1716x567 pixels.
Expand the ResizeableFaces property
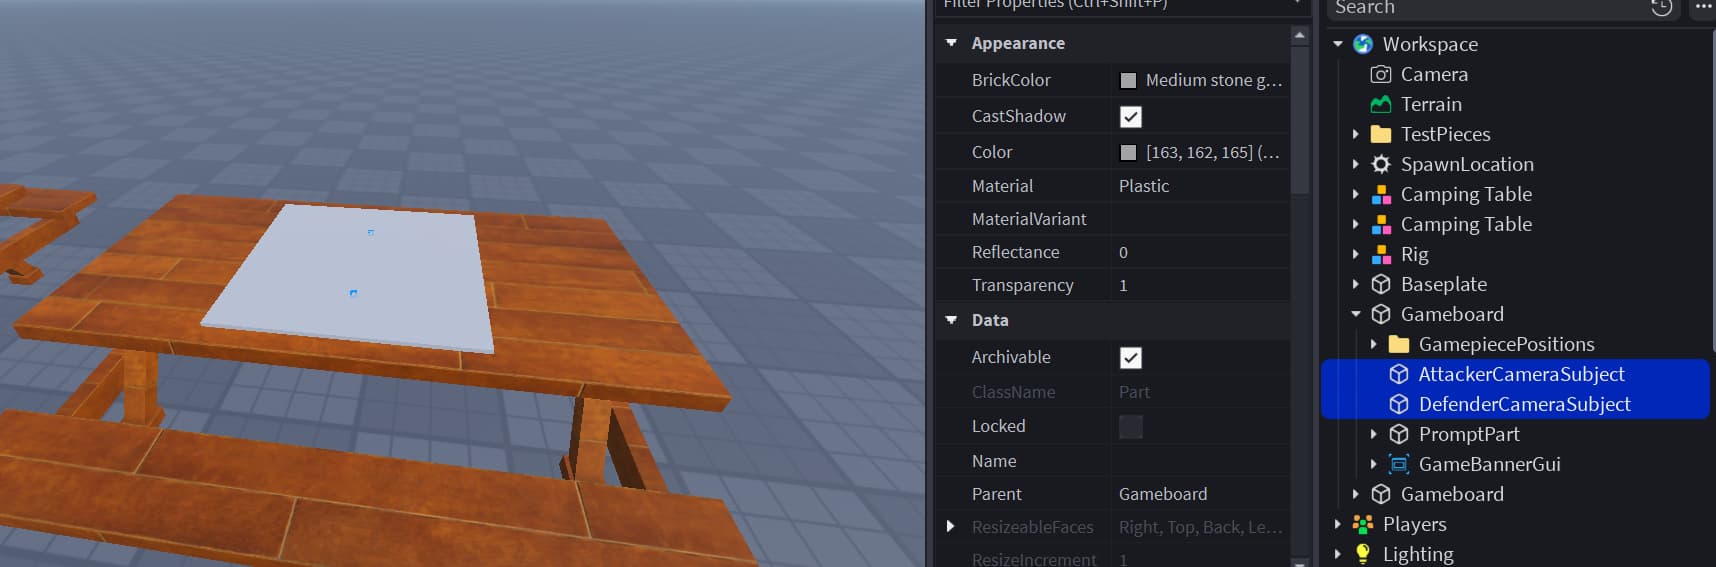[x=950, y=526]
